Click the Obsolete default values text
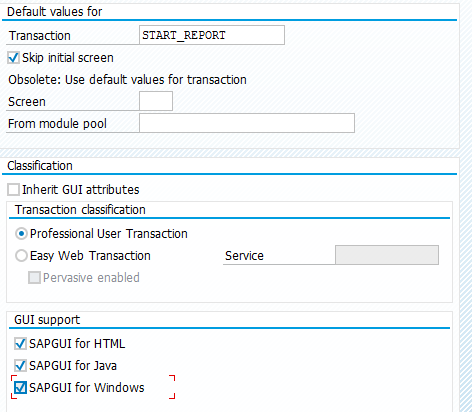 coord(127,80)
